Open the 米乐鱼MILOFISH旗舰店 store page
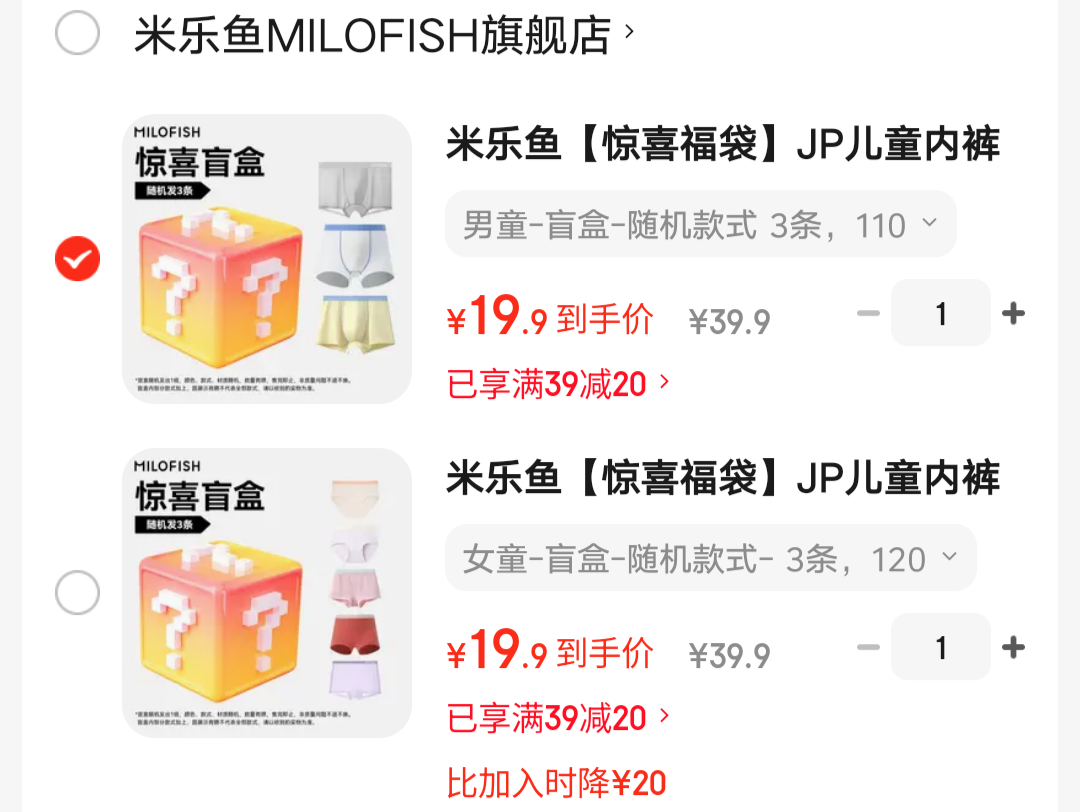The height and width of the screenshot is (812, 1080). click(x=372, y=34)
